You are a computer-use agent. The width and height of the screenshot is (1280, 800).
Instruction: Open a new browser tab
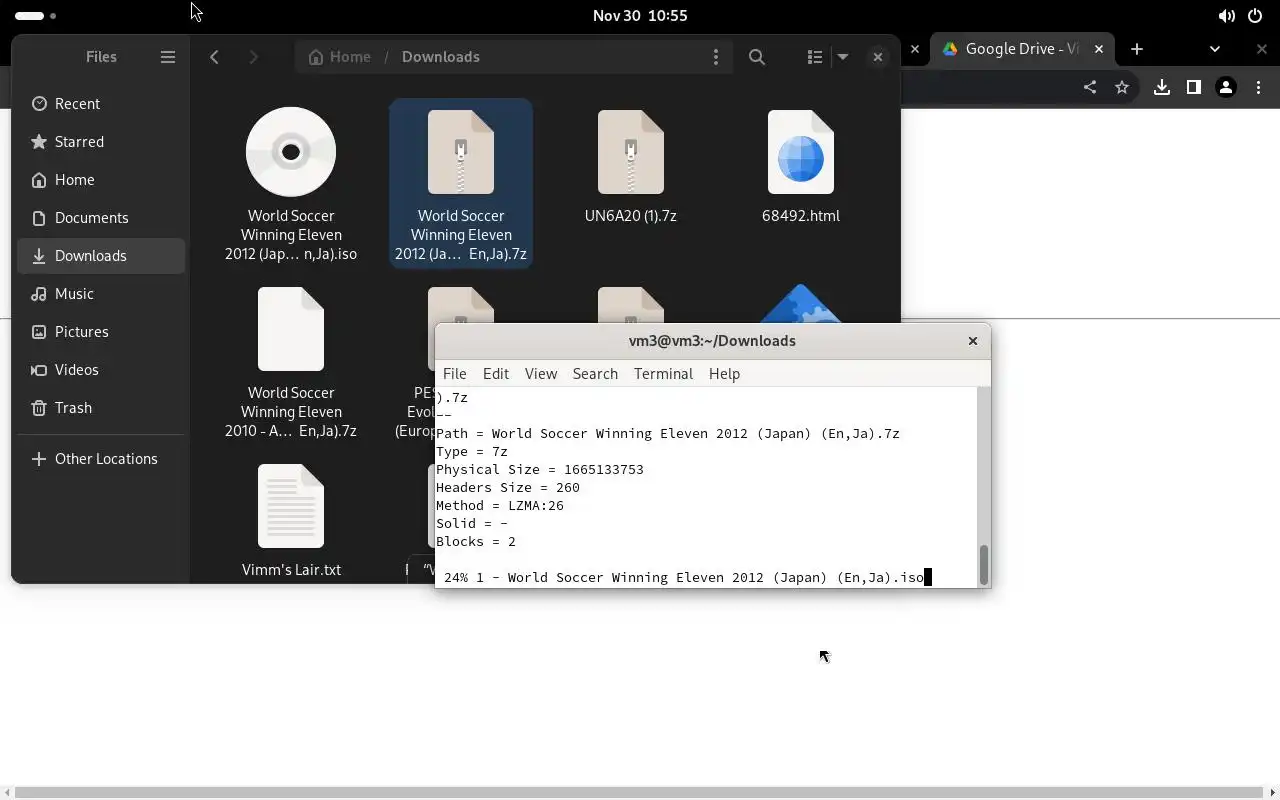(1137, 49)
